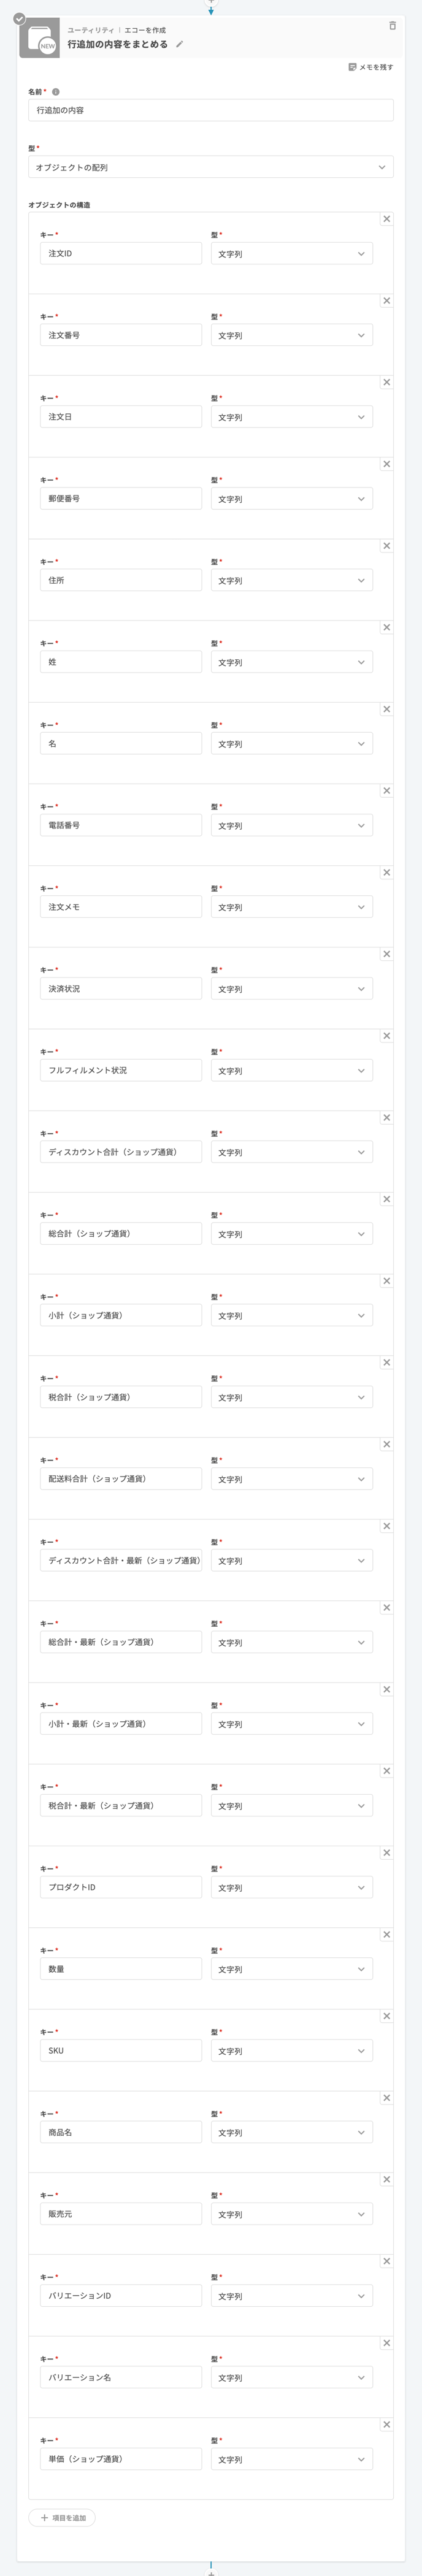Click the 住所 key input field
The width and height of the screenshot is (422, 2576).
121,580
